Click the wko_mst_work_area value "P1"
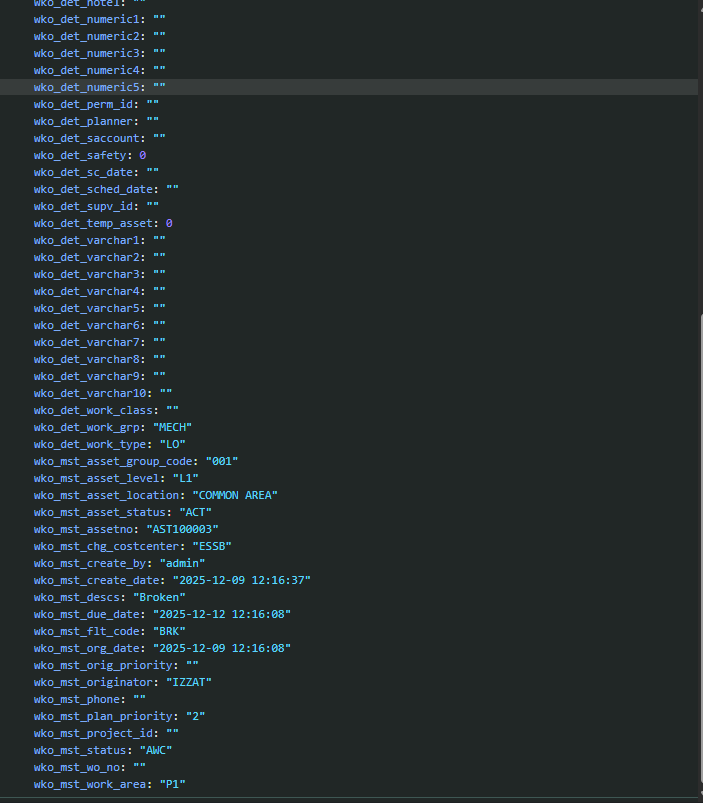The width and height of the screenshot is (703, 803). [172, 784]
